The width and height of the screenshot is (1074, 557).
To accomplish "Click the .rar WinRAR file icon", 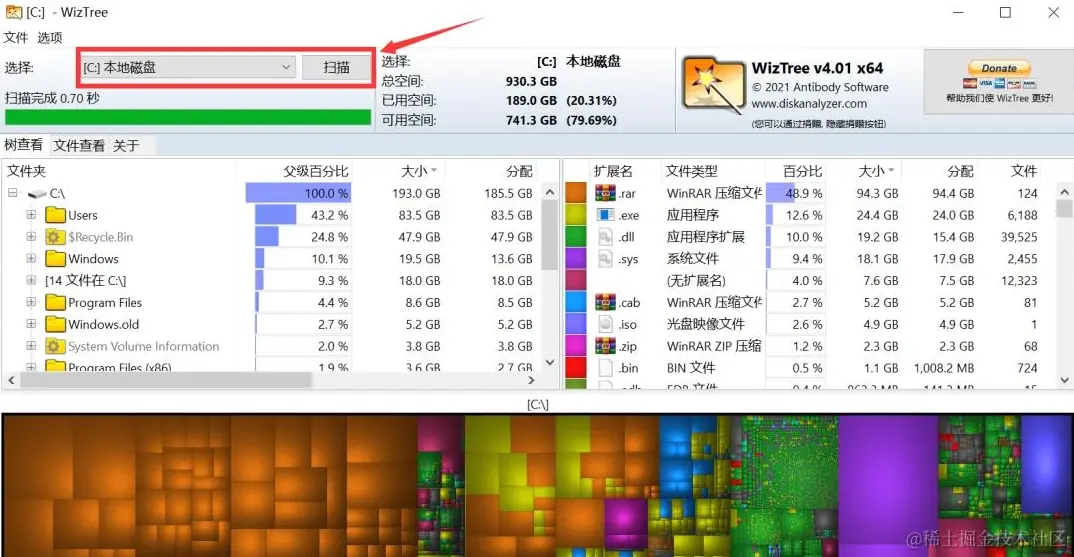I will 605,193.
